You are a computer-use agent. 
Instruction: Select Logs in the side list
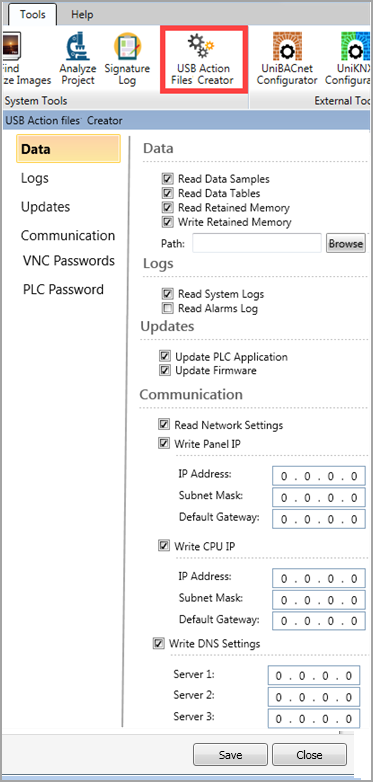(35, 178)
